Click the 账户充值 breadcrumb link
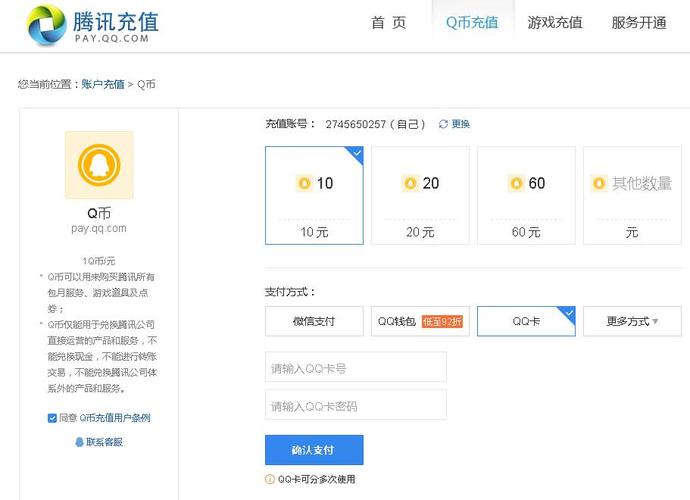 tap(103, 84)
